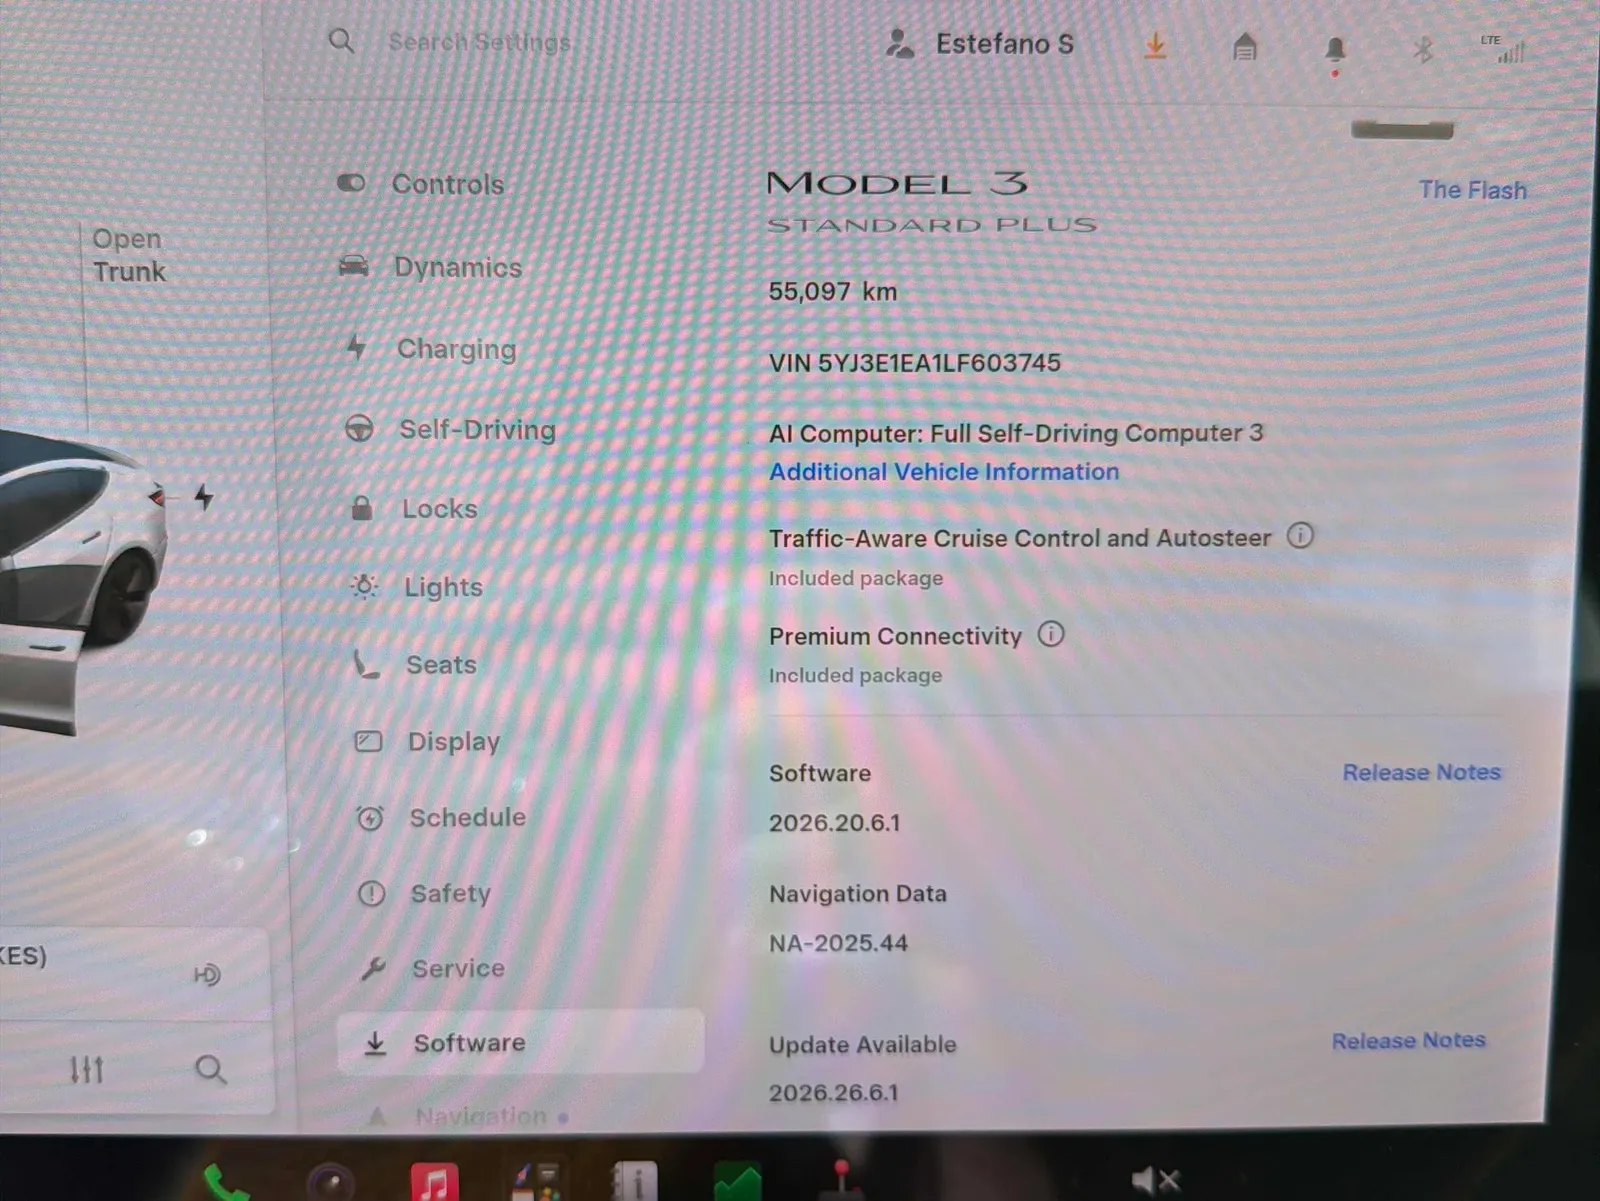Show info for Premium Connectivity
Image resolution: width=1600 pixels, height=1201 pixels.
point(1051,634)
